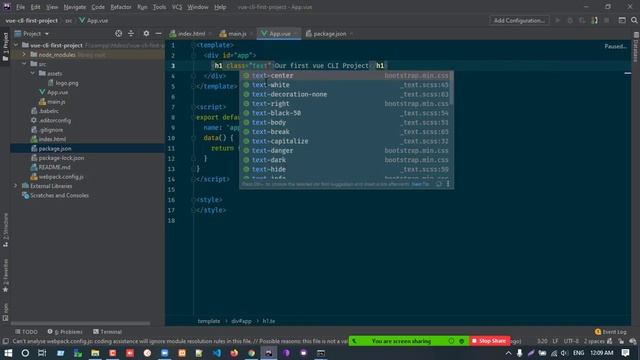
Task: Hide the Project panel with minus icon
Action: click(158, 33)
